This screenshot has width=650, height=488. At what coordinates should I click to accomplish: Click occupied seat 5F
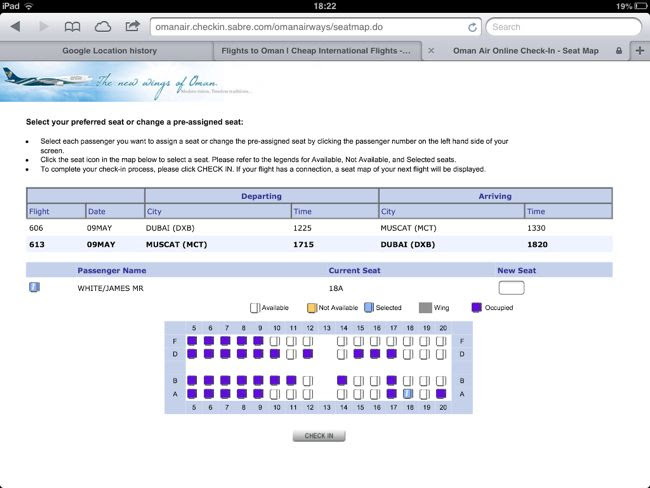pyautogui.click(x=192, y=341)
